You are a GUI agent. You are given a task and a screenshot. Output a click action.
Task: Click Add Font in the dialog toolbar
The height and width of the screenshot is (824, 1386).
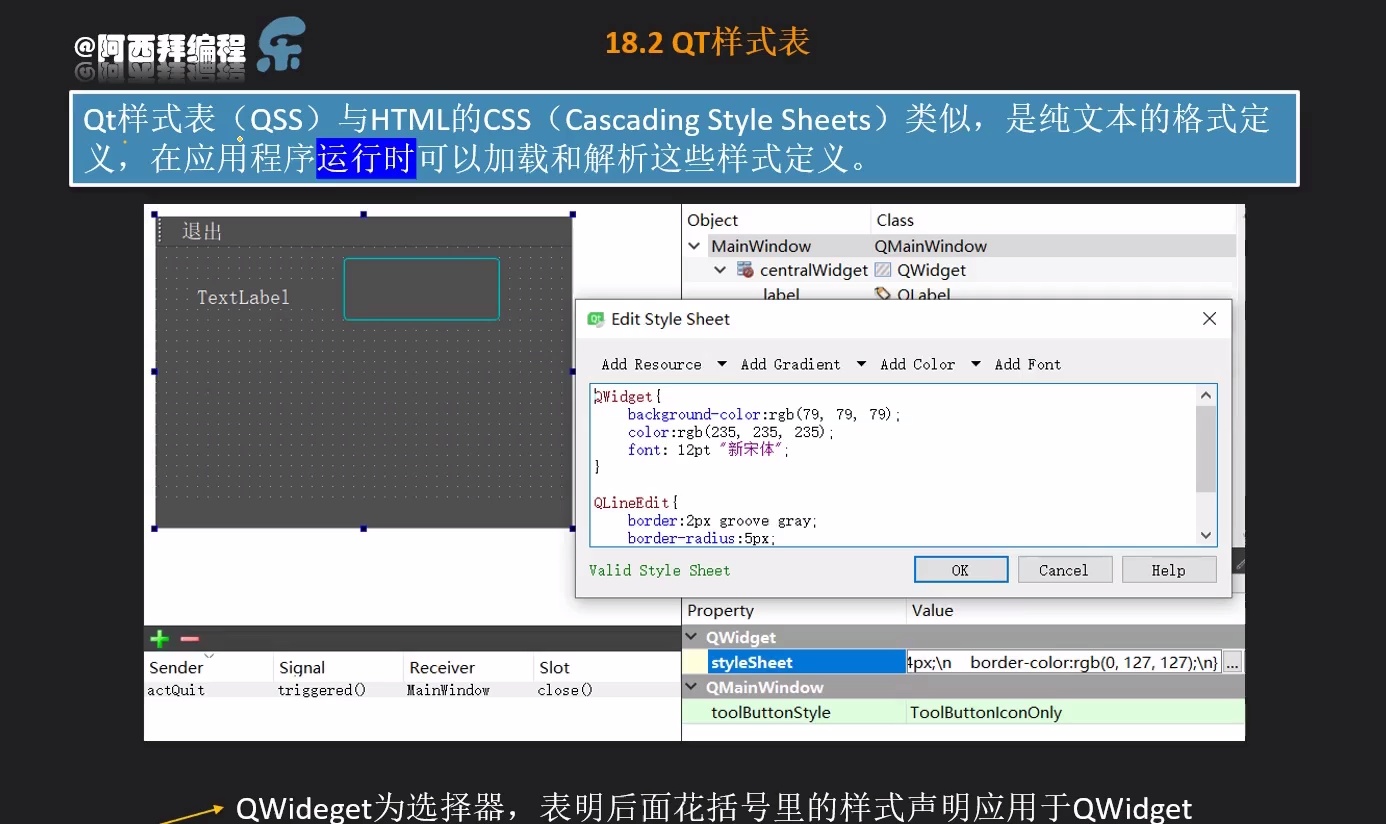coord(1027,364)
